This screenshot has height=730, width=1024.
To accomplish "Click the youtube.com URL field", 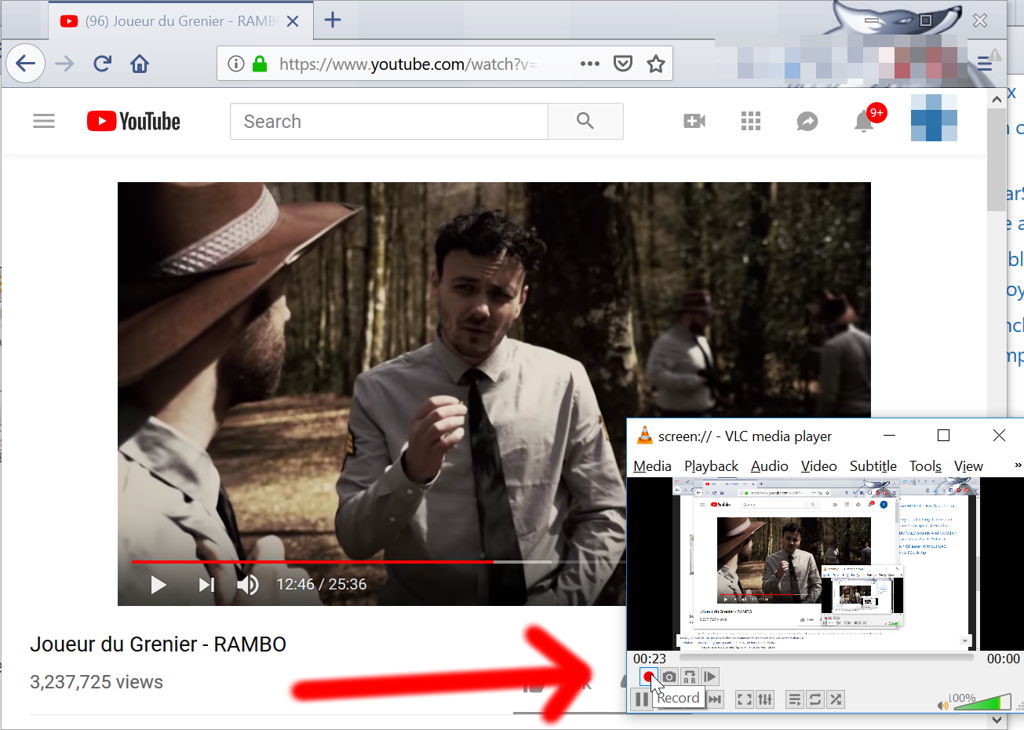I will click(x=408, y=63).
